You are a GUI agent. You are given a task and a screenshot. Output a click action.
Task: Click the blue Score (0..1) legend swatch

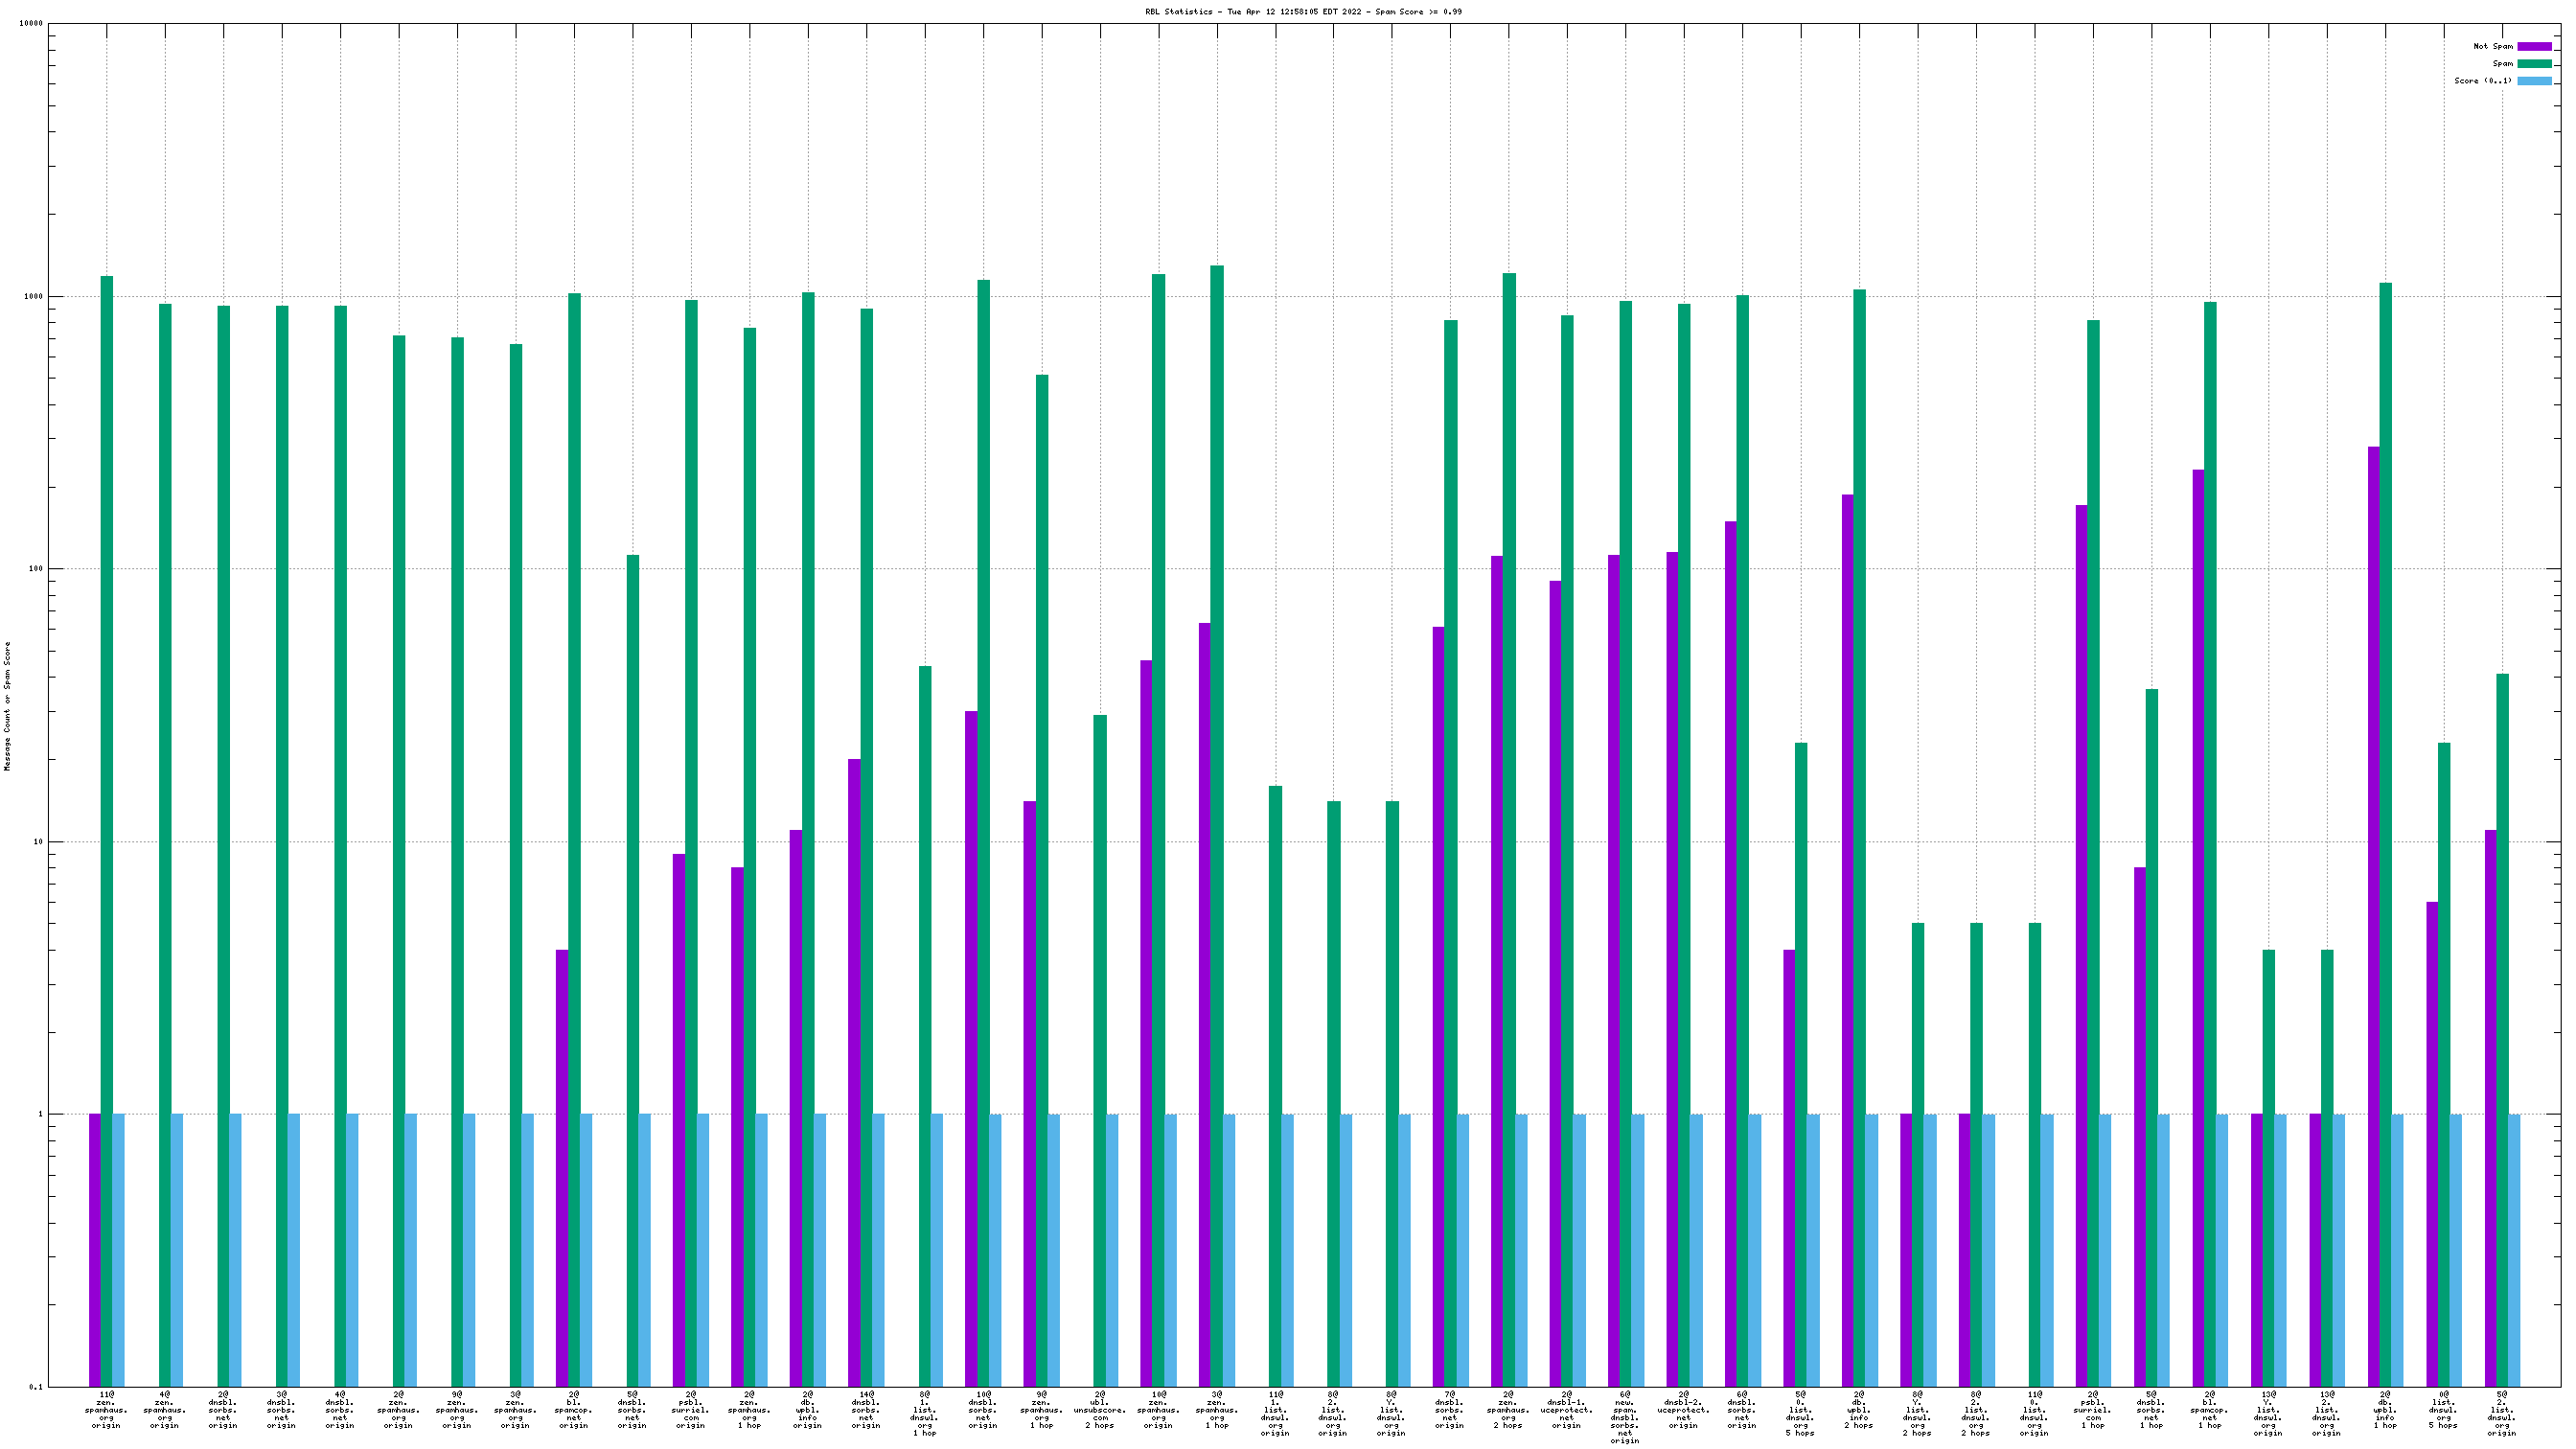click(x=2533, y=81)
